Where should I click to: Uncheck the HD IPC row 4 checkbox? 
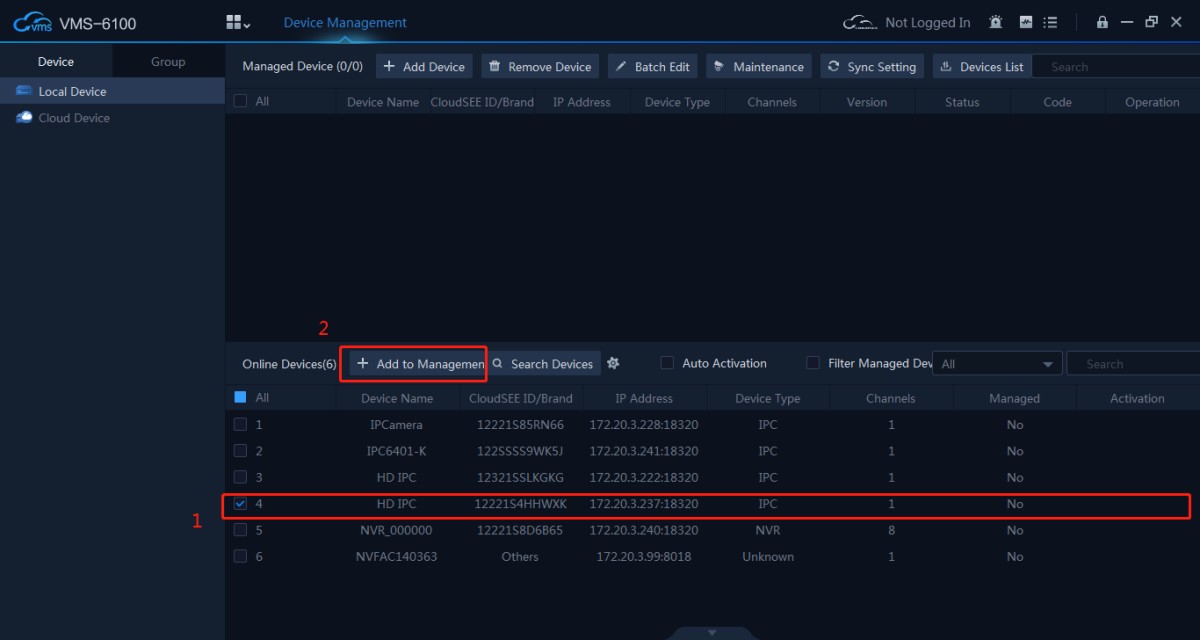point(240,504)
